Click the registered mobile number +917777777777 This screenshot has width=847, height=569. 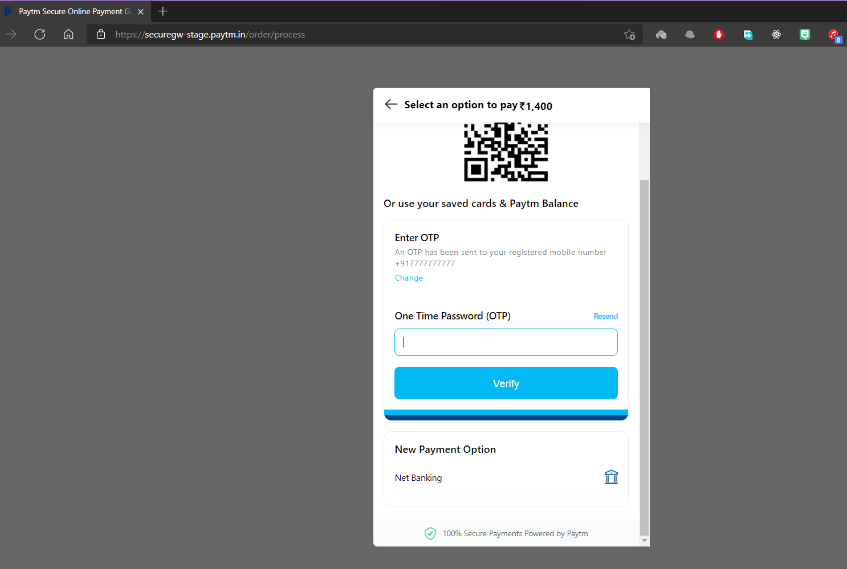click(425, 264)
